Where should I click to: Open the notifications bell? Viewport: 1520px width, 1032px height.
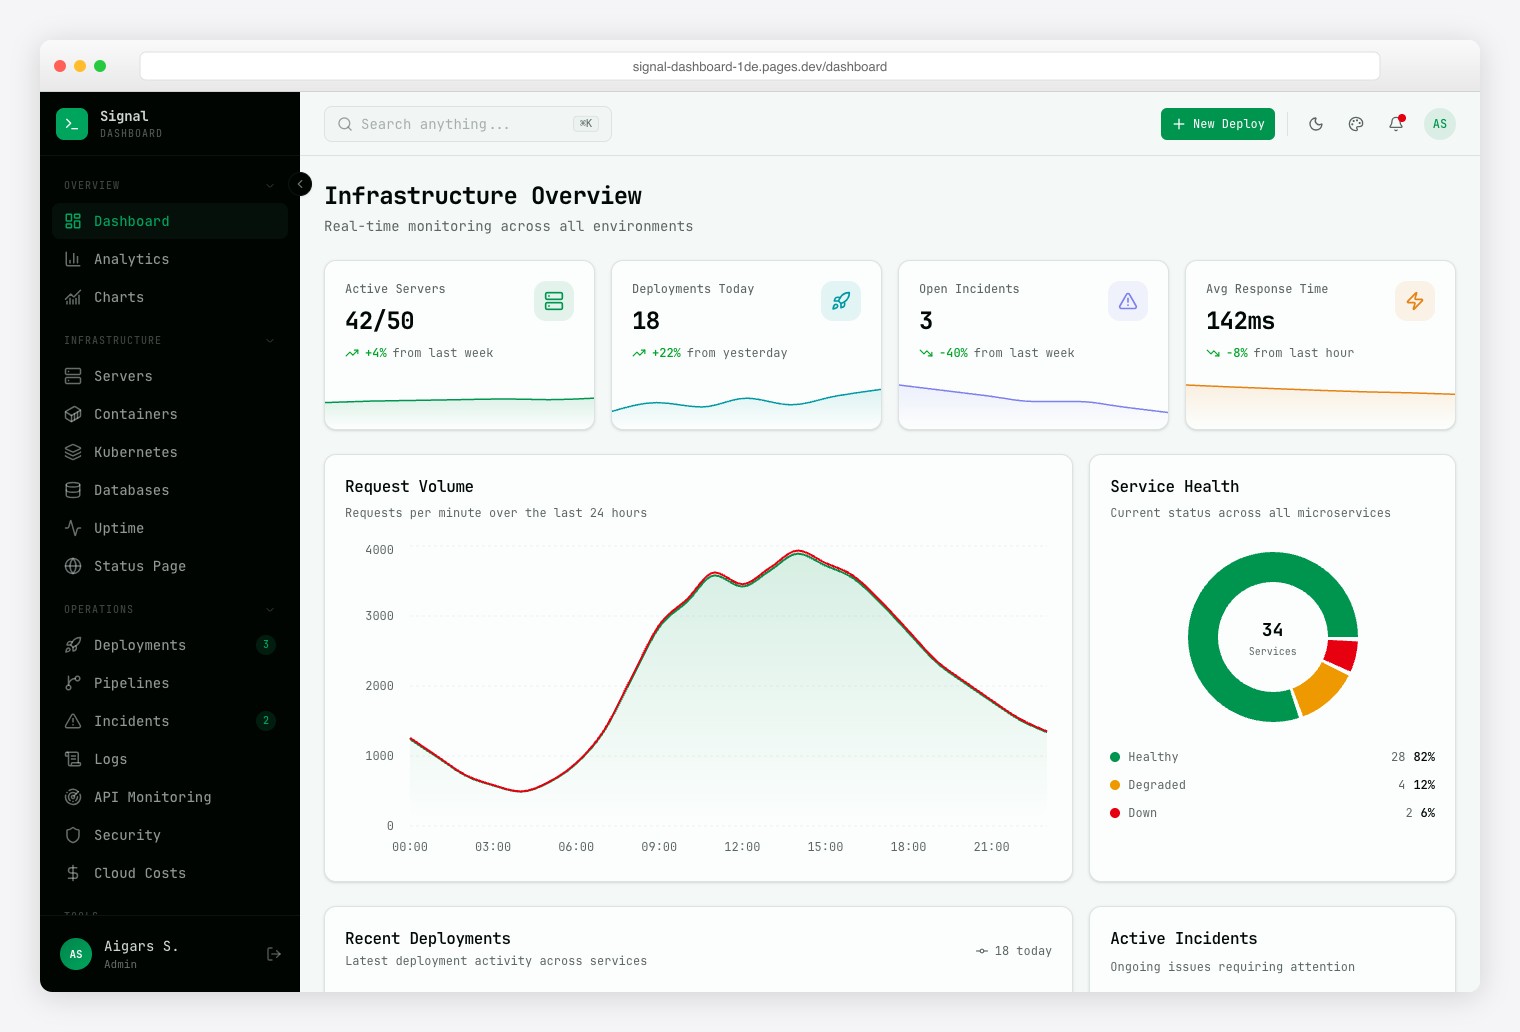tap(1396, 124)
